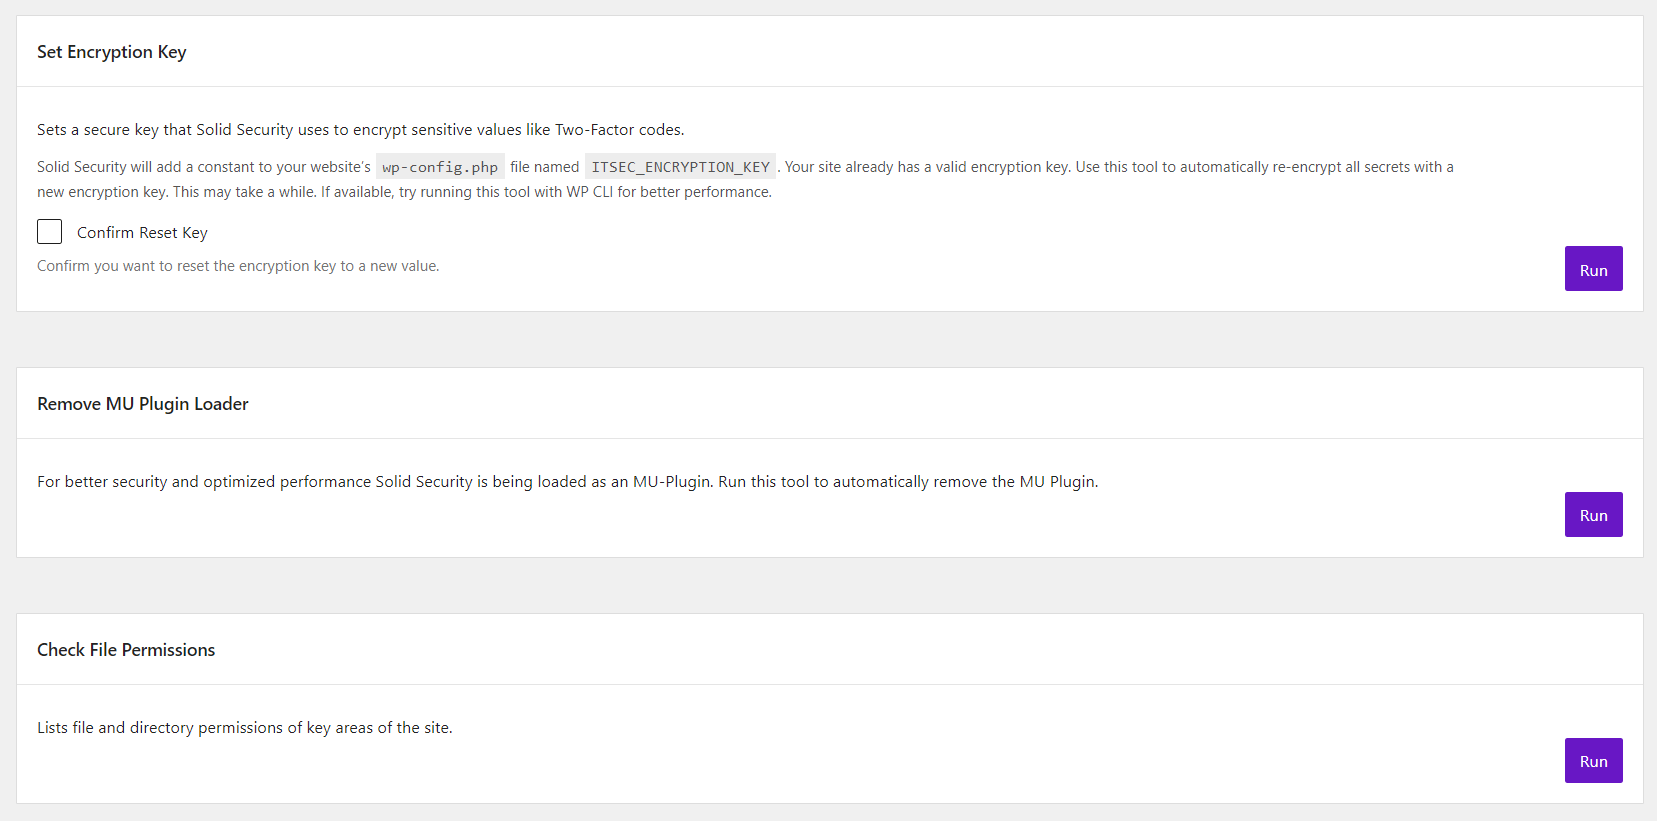Click the 'Lists file and directory permissions' text
The image size is (1657, 821).
245,728
